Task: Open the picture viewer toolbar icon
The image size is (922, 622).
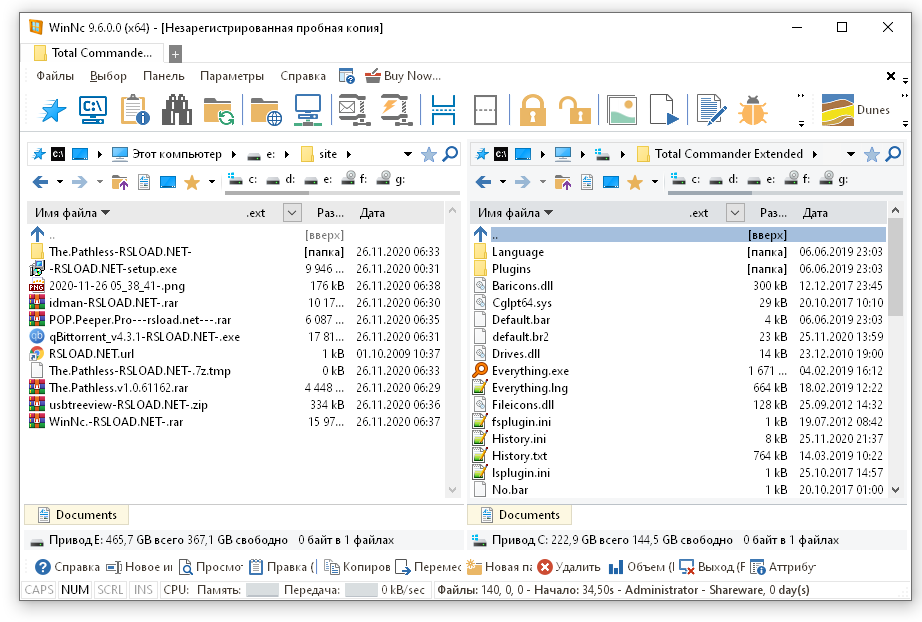Action: (622, 110)
